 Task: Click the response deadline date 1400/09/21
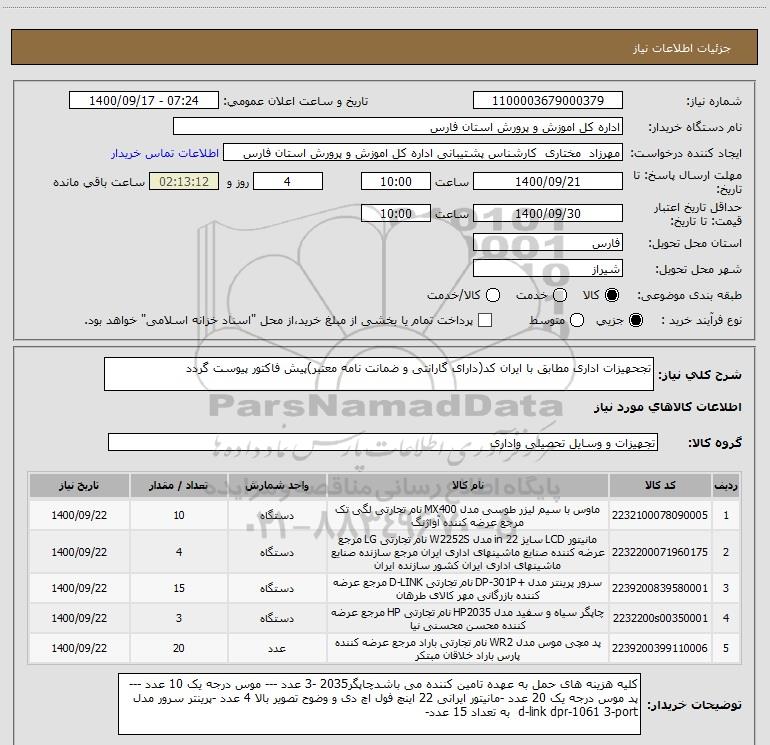click(548, 182)
